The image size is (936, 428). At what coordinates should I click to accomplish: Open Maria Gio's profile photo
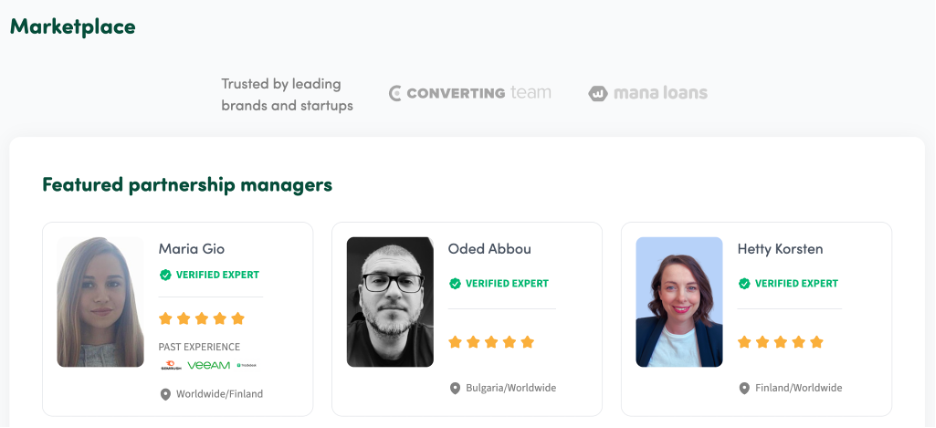[100, 302]
